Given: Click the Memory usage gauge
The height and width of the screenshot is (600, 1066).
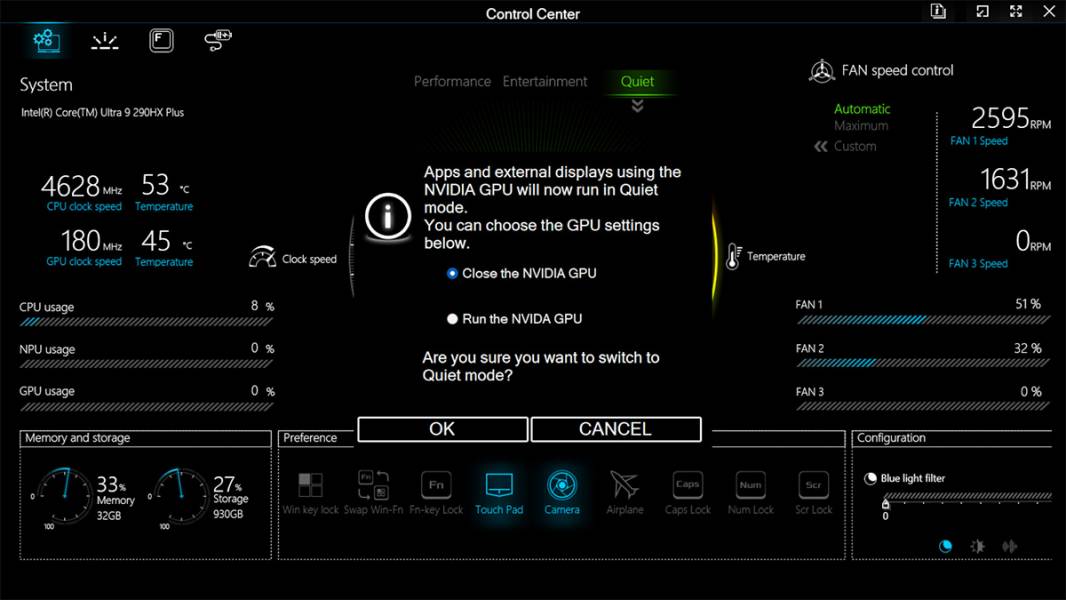Looking at the screenshot, I should [65, 495].
